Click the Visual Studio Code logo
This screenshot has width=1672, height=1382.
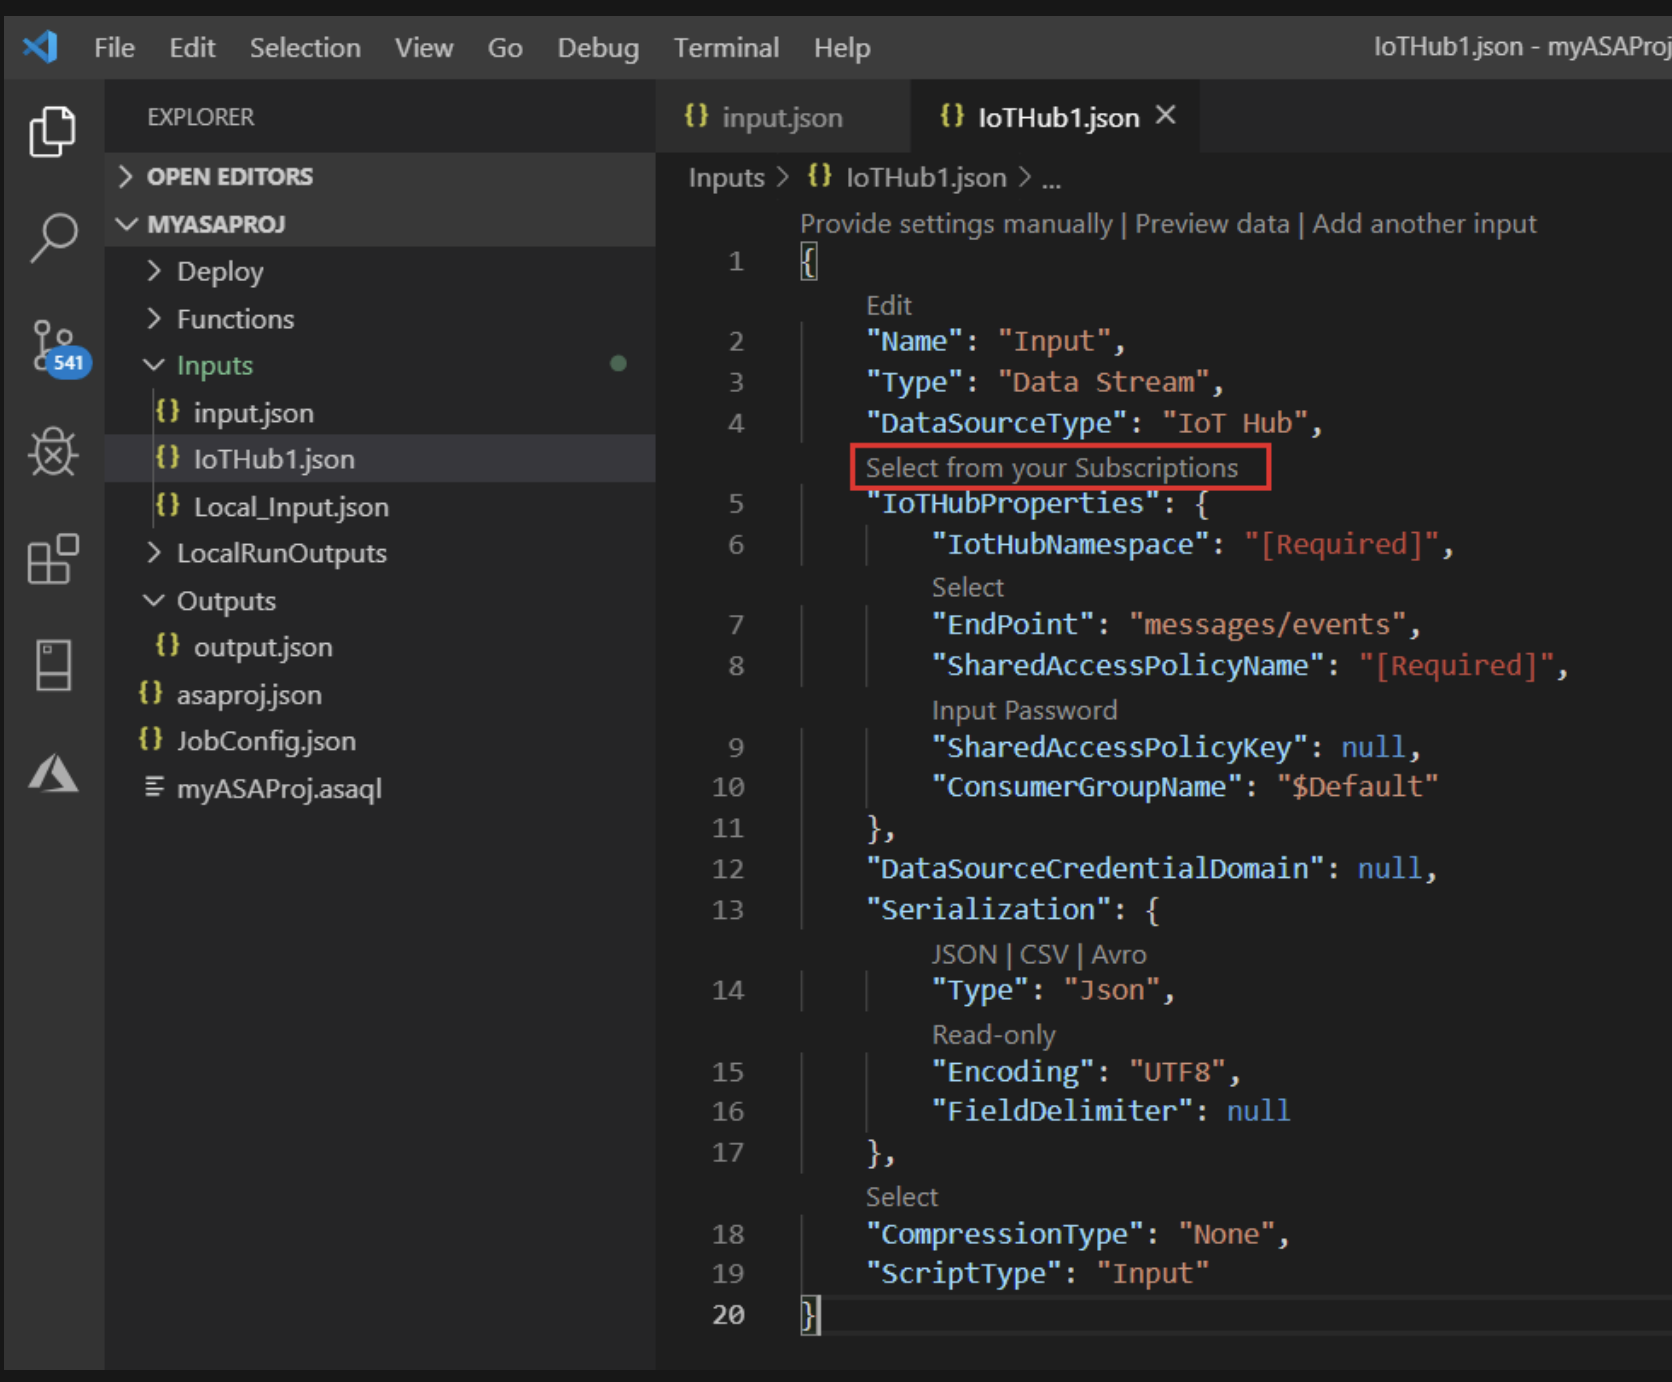(39, 46)
